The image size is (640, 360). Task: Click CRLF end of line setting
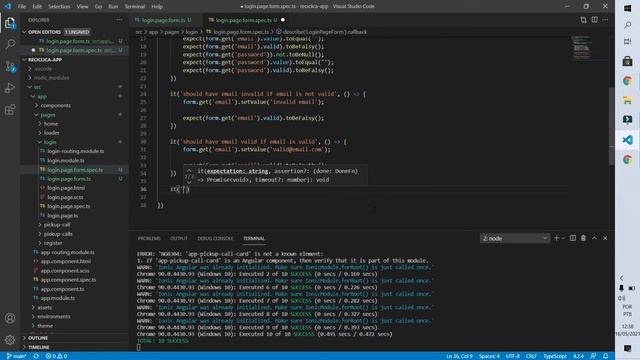pos(531,356)
